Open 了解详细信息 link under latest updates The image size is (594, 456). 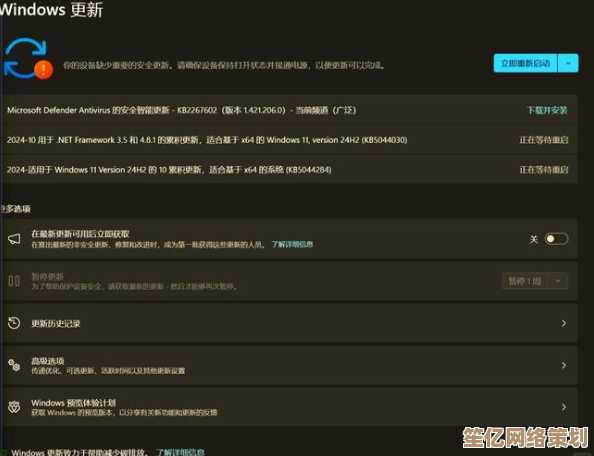coord(292,244)
